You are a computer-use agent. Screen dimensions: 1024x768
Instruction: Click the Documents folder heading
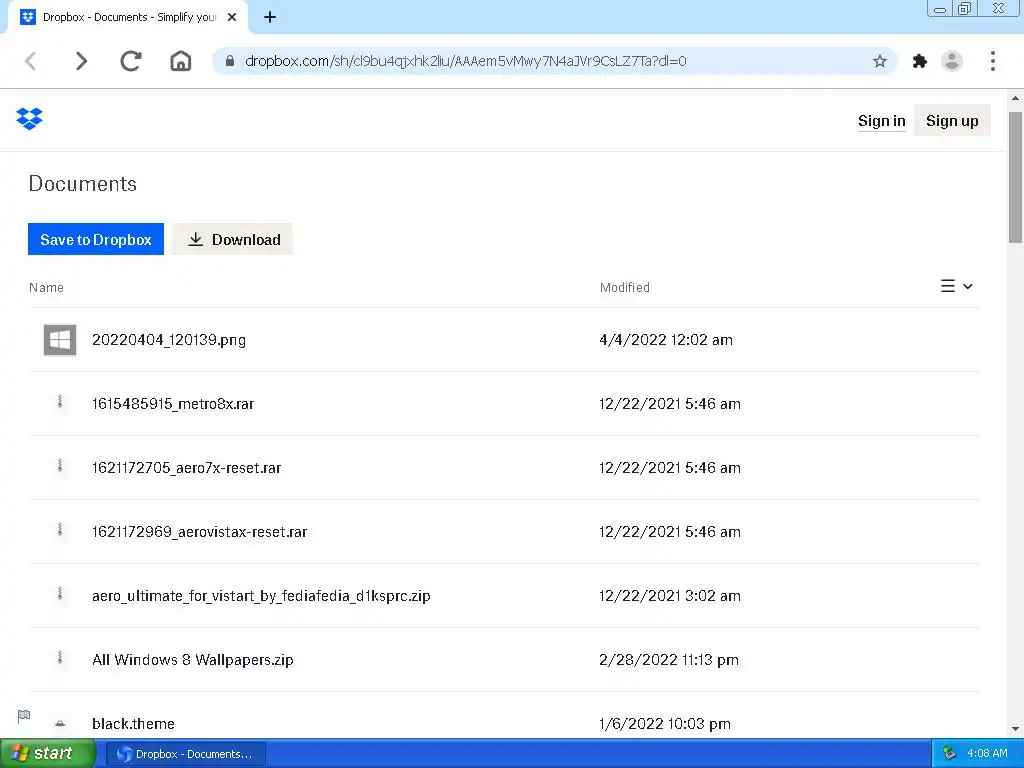point(83,184)
